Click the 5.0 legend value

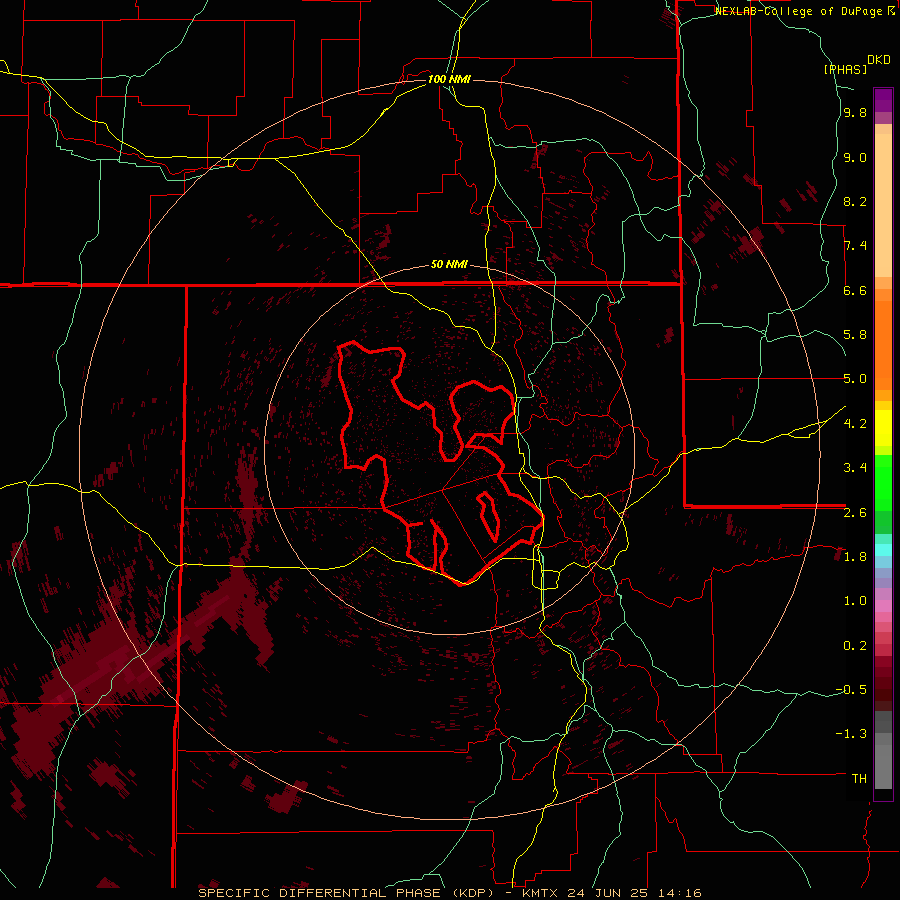[x=855, y=379]
